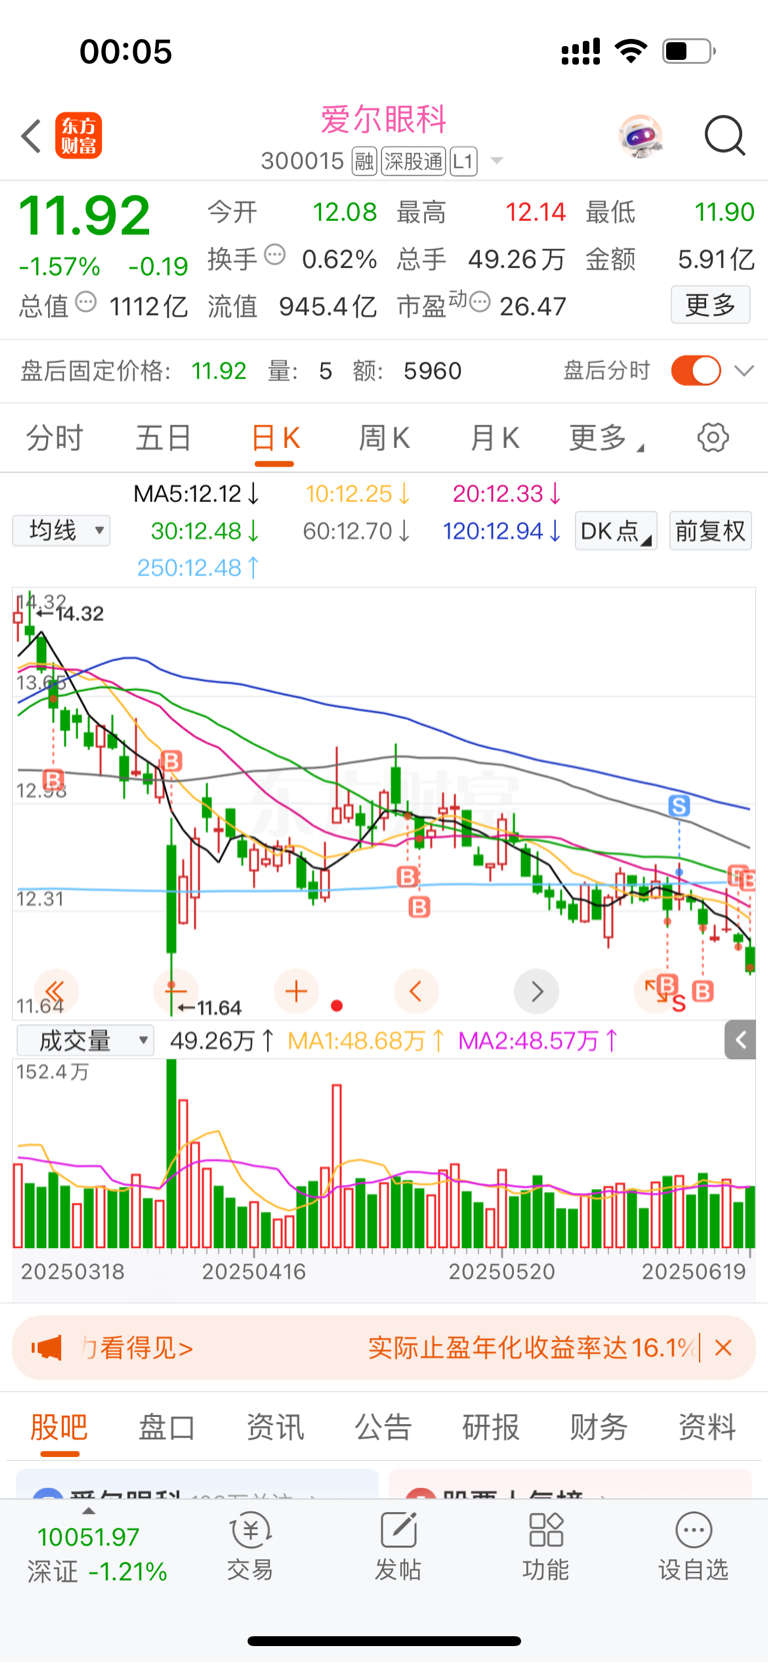Tap the 看得见> banner link
The width and height of the screenshot is (768, 1663).
click(x=138, y=1348)
